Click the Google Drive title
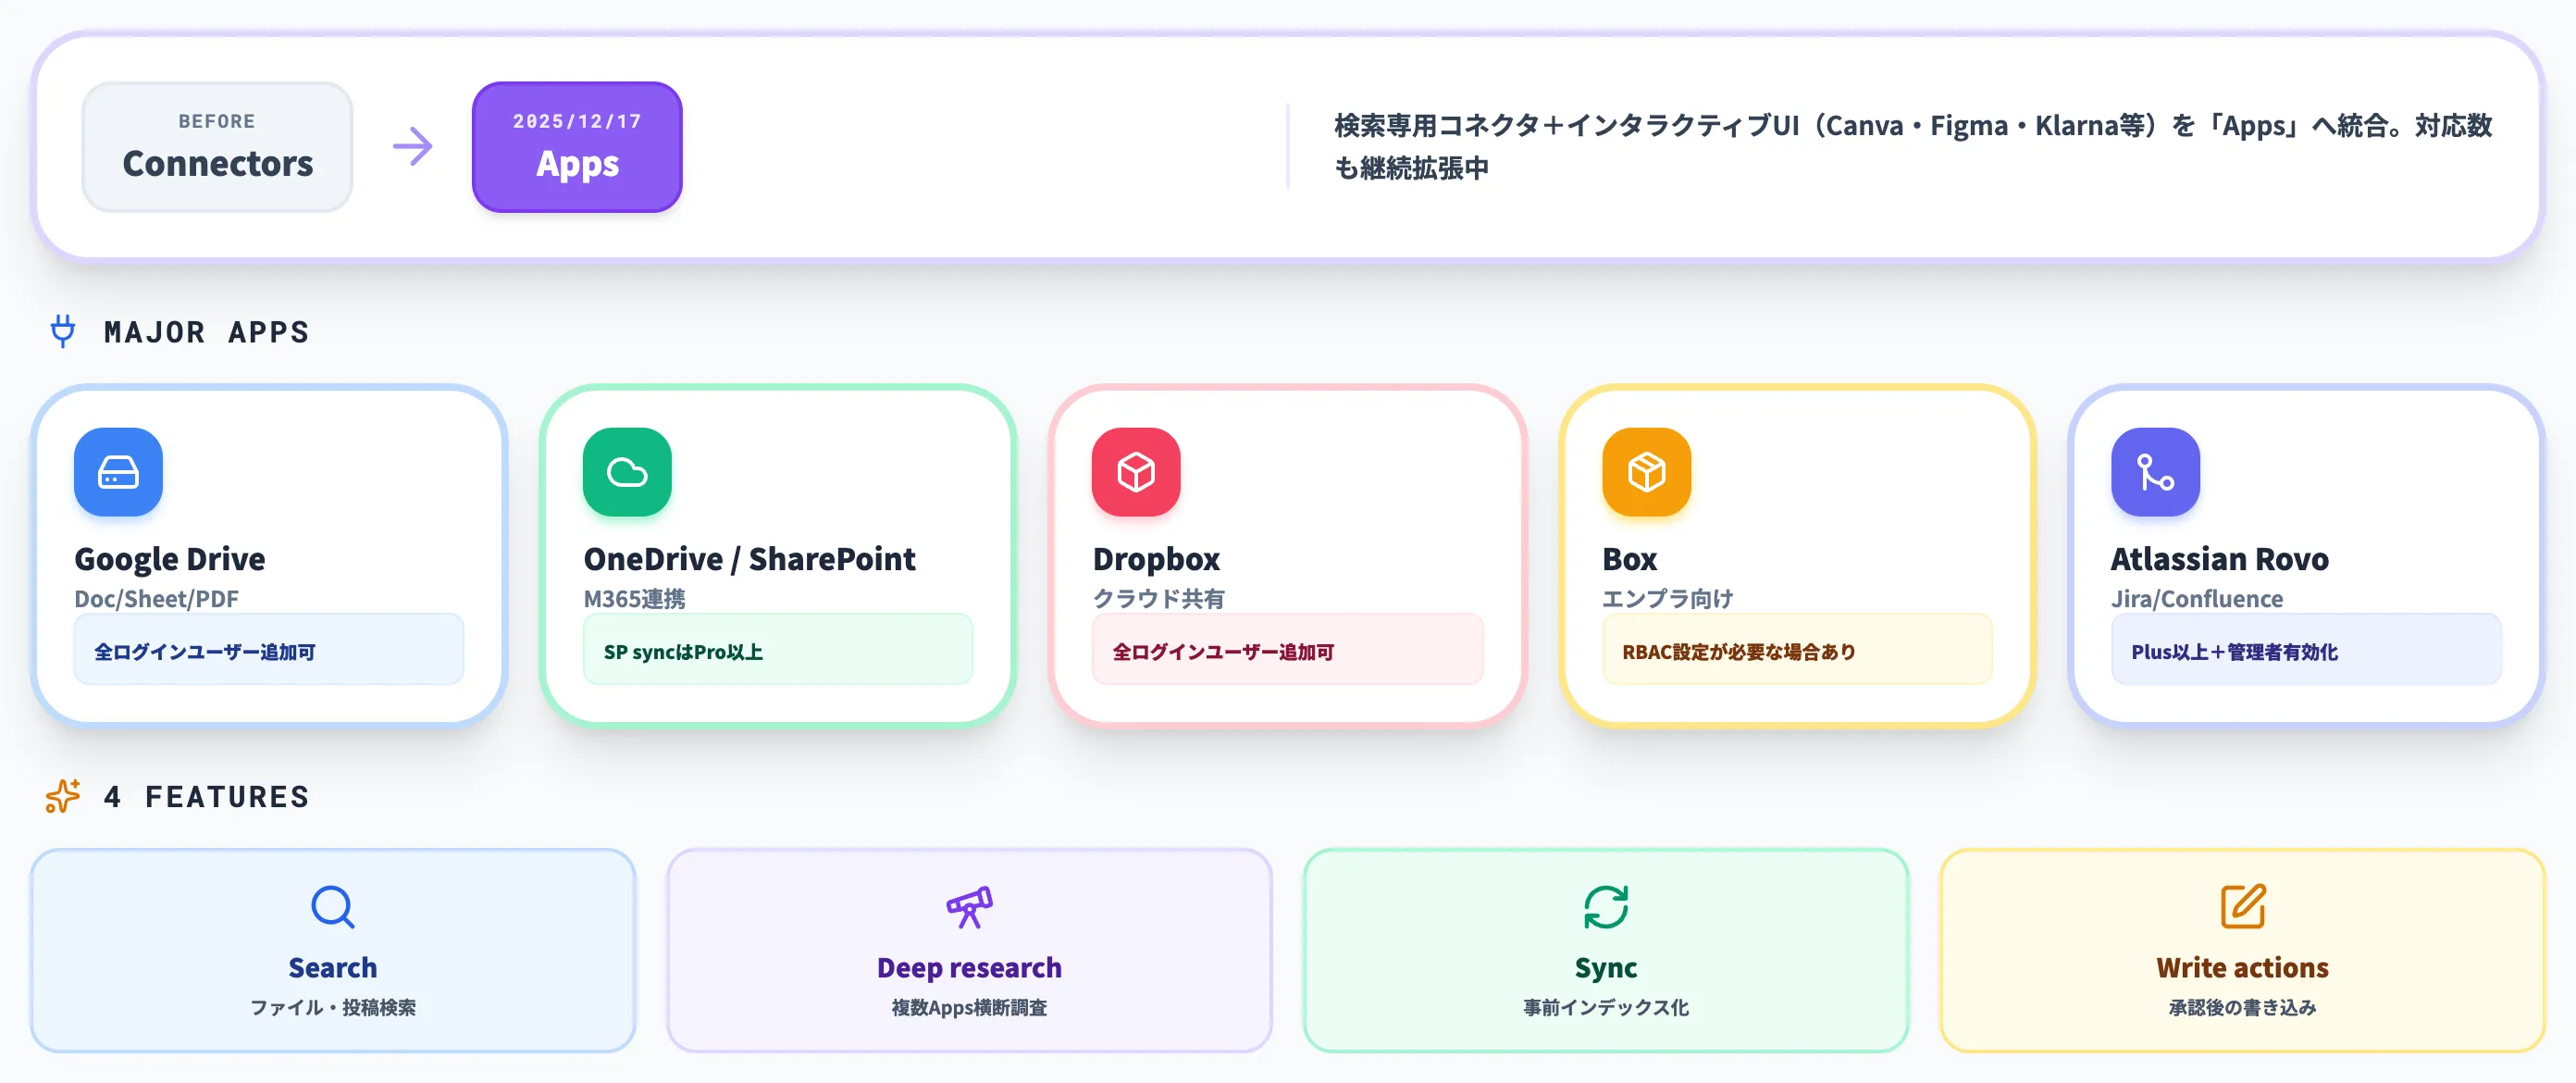Viewport: 2576px width, 1083px height. (170, 559)
